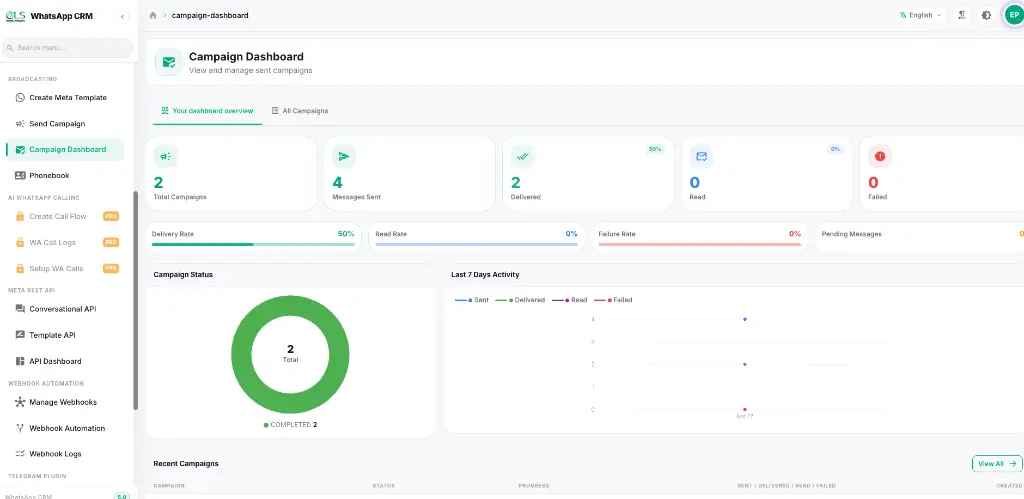Image resolution: width=1024 pixels, height=499 pixels.
Task: Open Webhook Automation in the sidebar
Action: (x=65, y=428)
